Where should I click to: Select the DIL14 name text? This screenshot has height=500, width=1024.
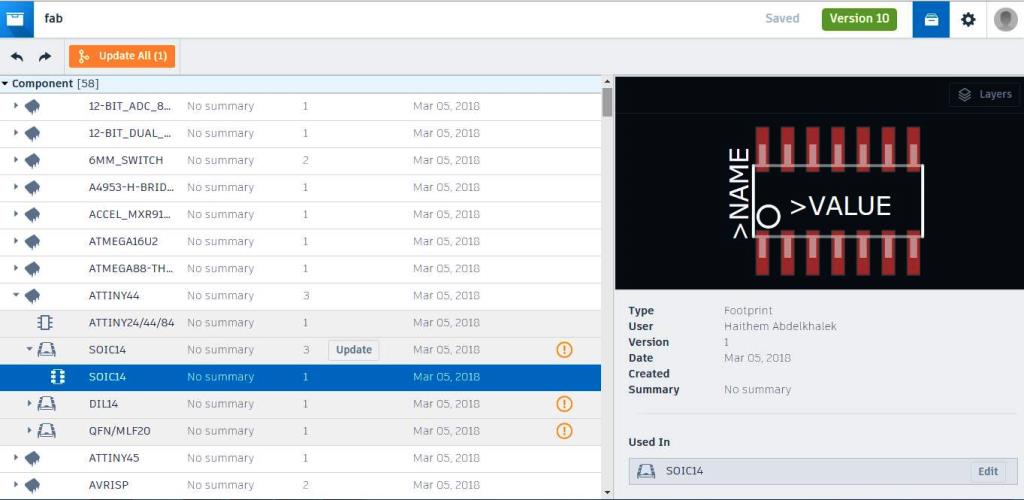(x=103, y=404)
